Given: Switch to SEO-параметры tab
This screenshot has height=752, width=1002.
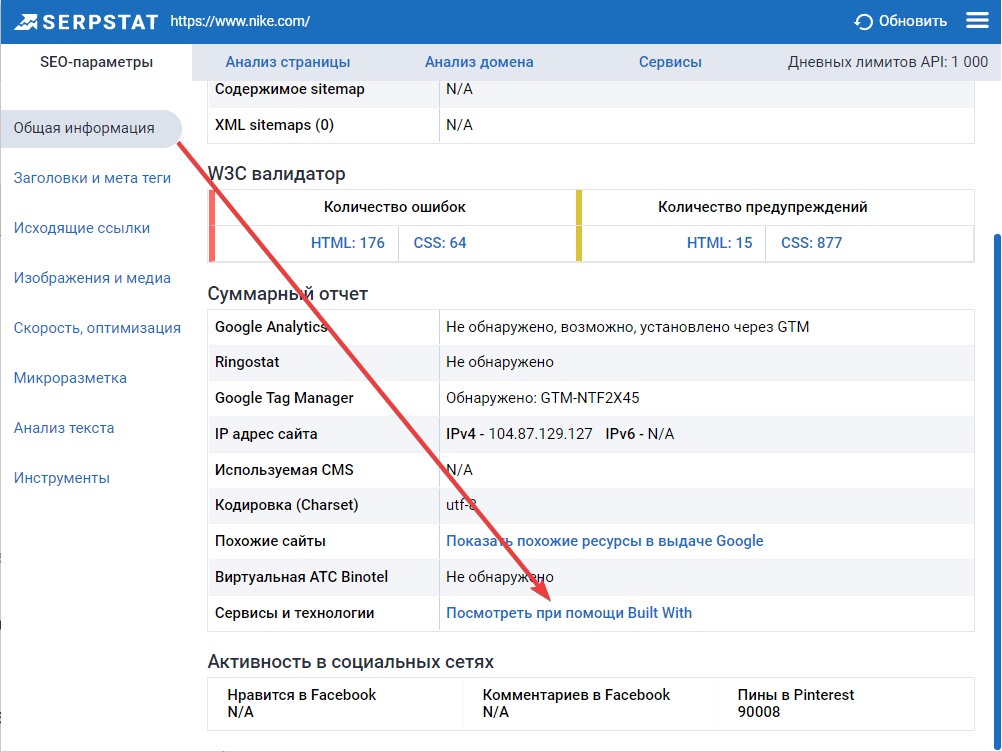Looking at the screenshot, I should (96, 62).
